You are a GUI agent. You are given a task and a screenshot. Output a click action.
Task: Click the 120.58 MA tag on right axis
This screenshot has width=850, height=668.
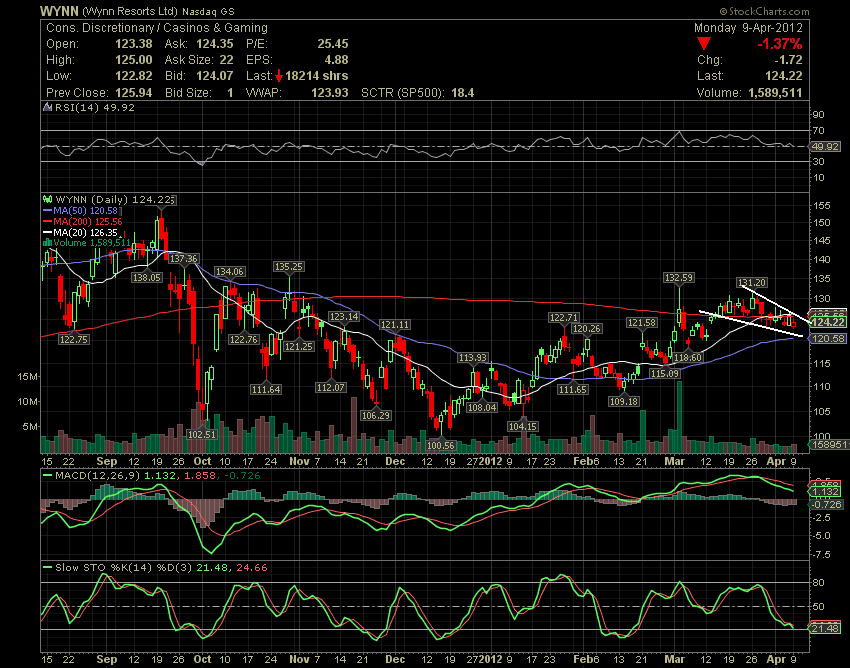tap(828, 338)
